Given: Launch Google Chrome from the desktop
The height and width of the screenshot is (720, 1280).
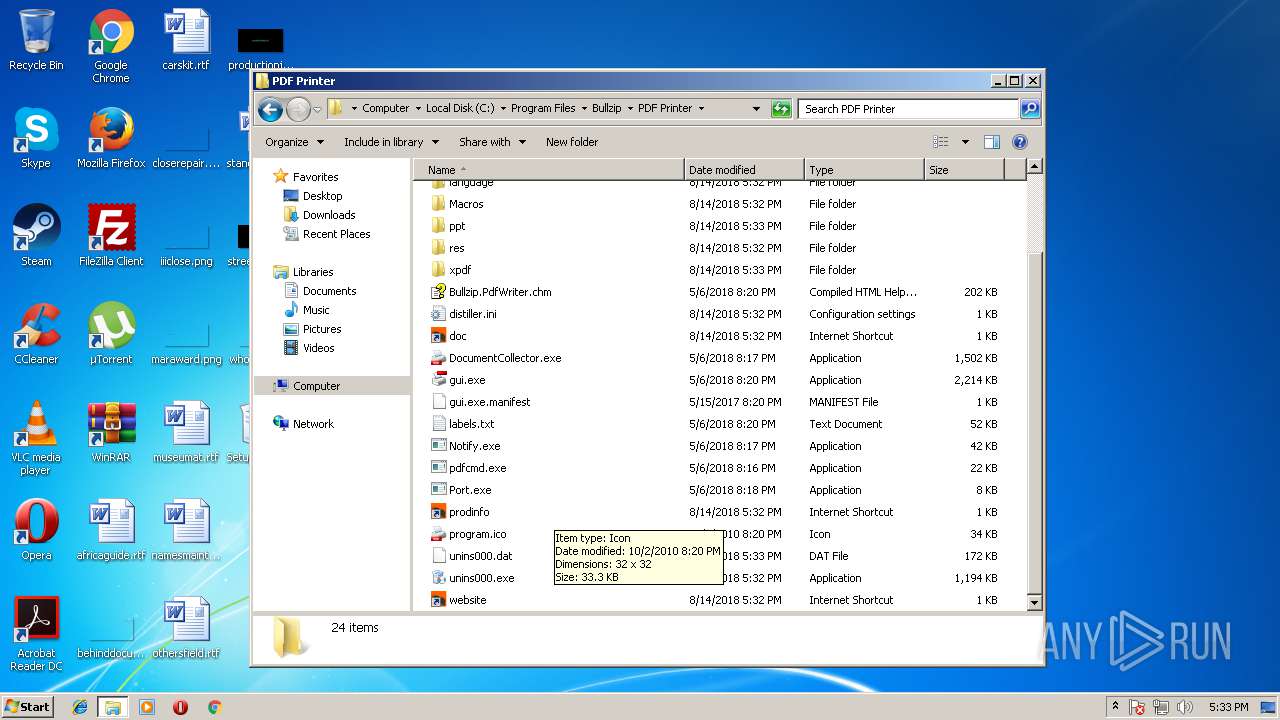Looking at the screenshot, I should 111,46.
